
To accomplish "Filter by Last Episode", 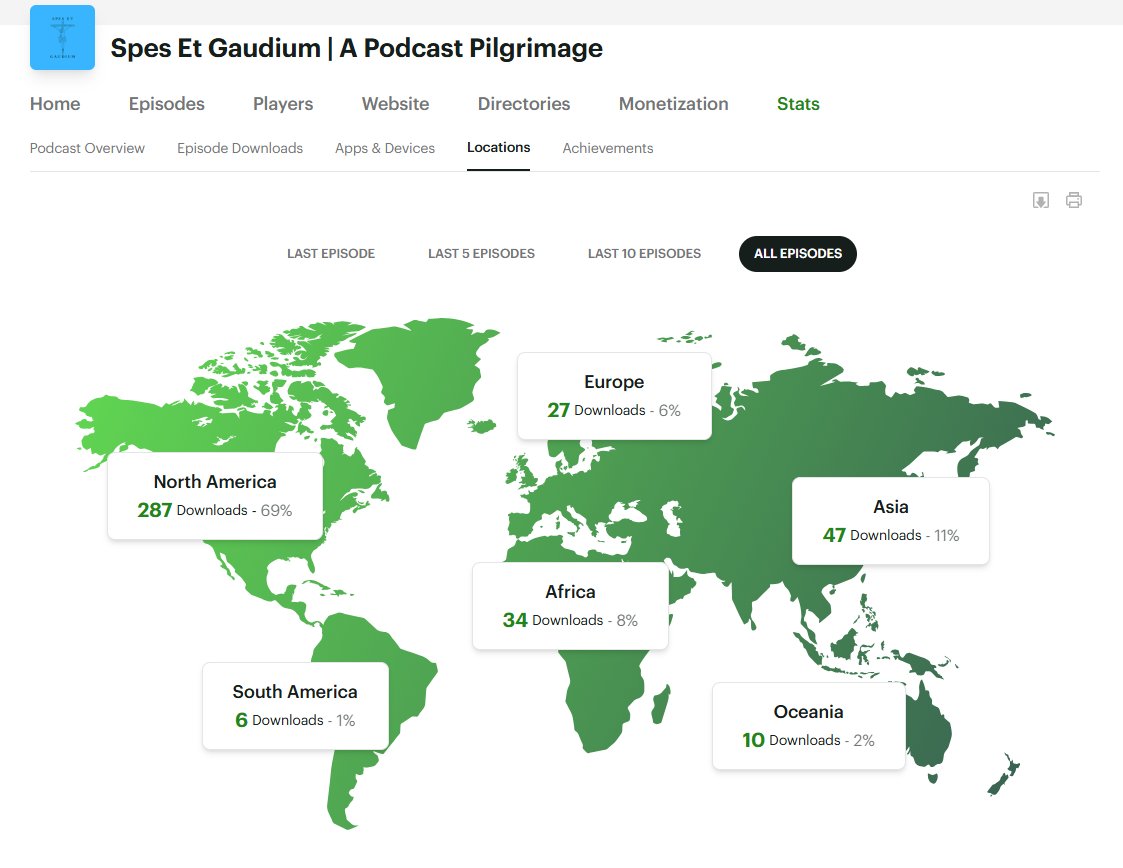I will tap(331, 254).
